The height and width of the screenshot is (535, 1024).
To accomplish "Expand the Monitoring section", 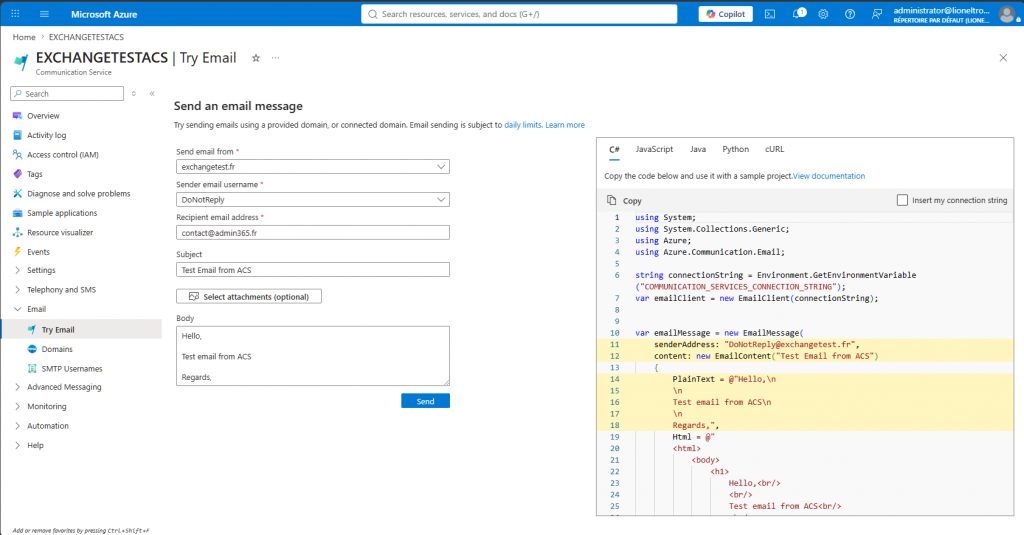I will coord(18,406).
